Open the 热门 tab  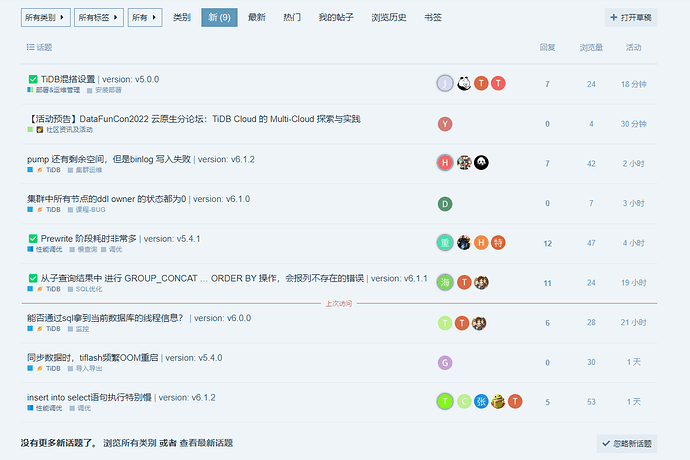click(x=292, y=18)
